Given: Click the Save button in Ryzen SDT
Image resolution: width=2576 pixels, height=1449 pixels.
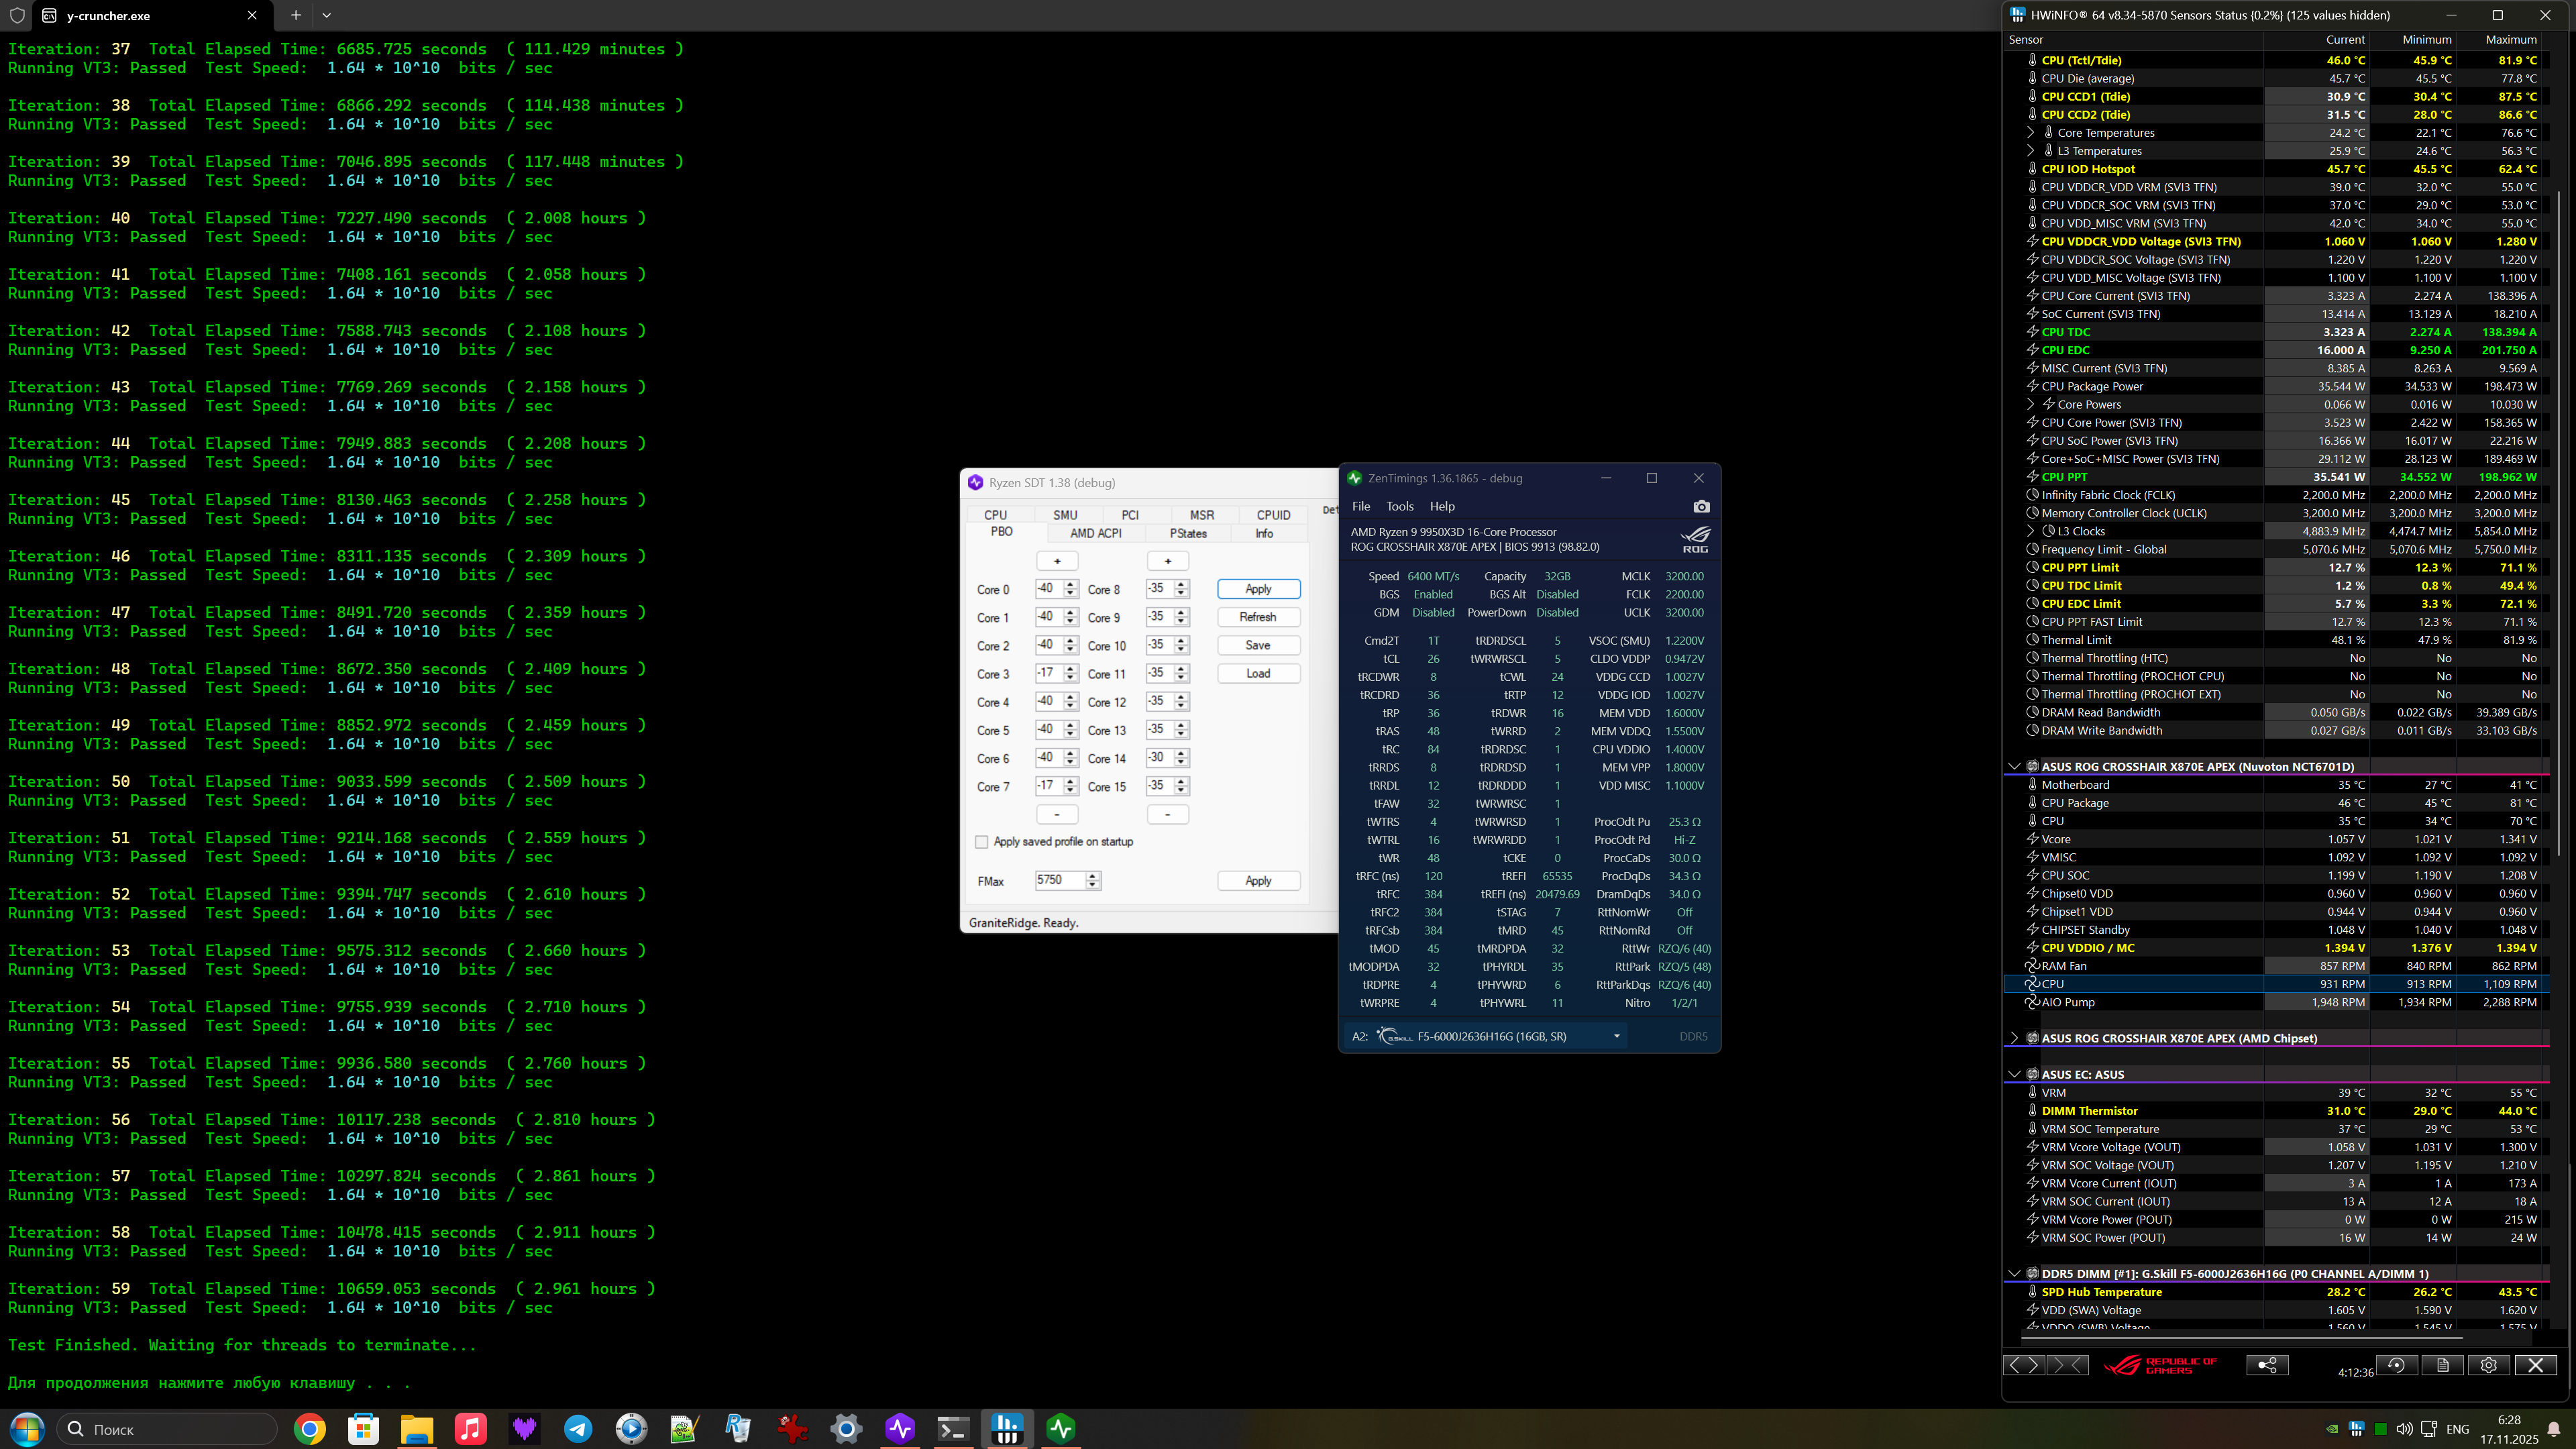Looking at the screenshot, I should [x=1258, y=645].
